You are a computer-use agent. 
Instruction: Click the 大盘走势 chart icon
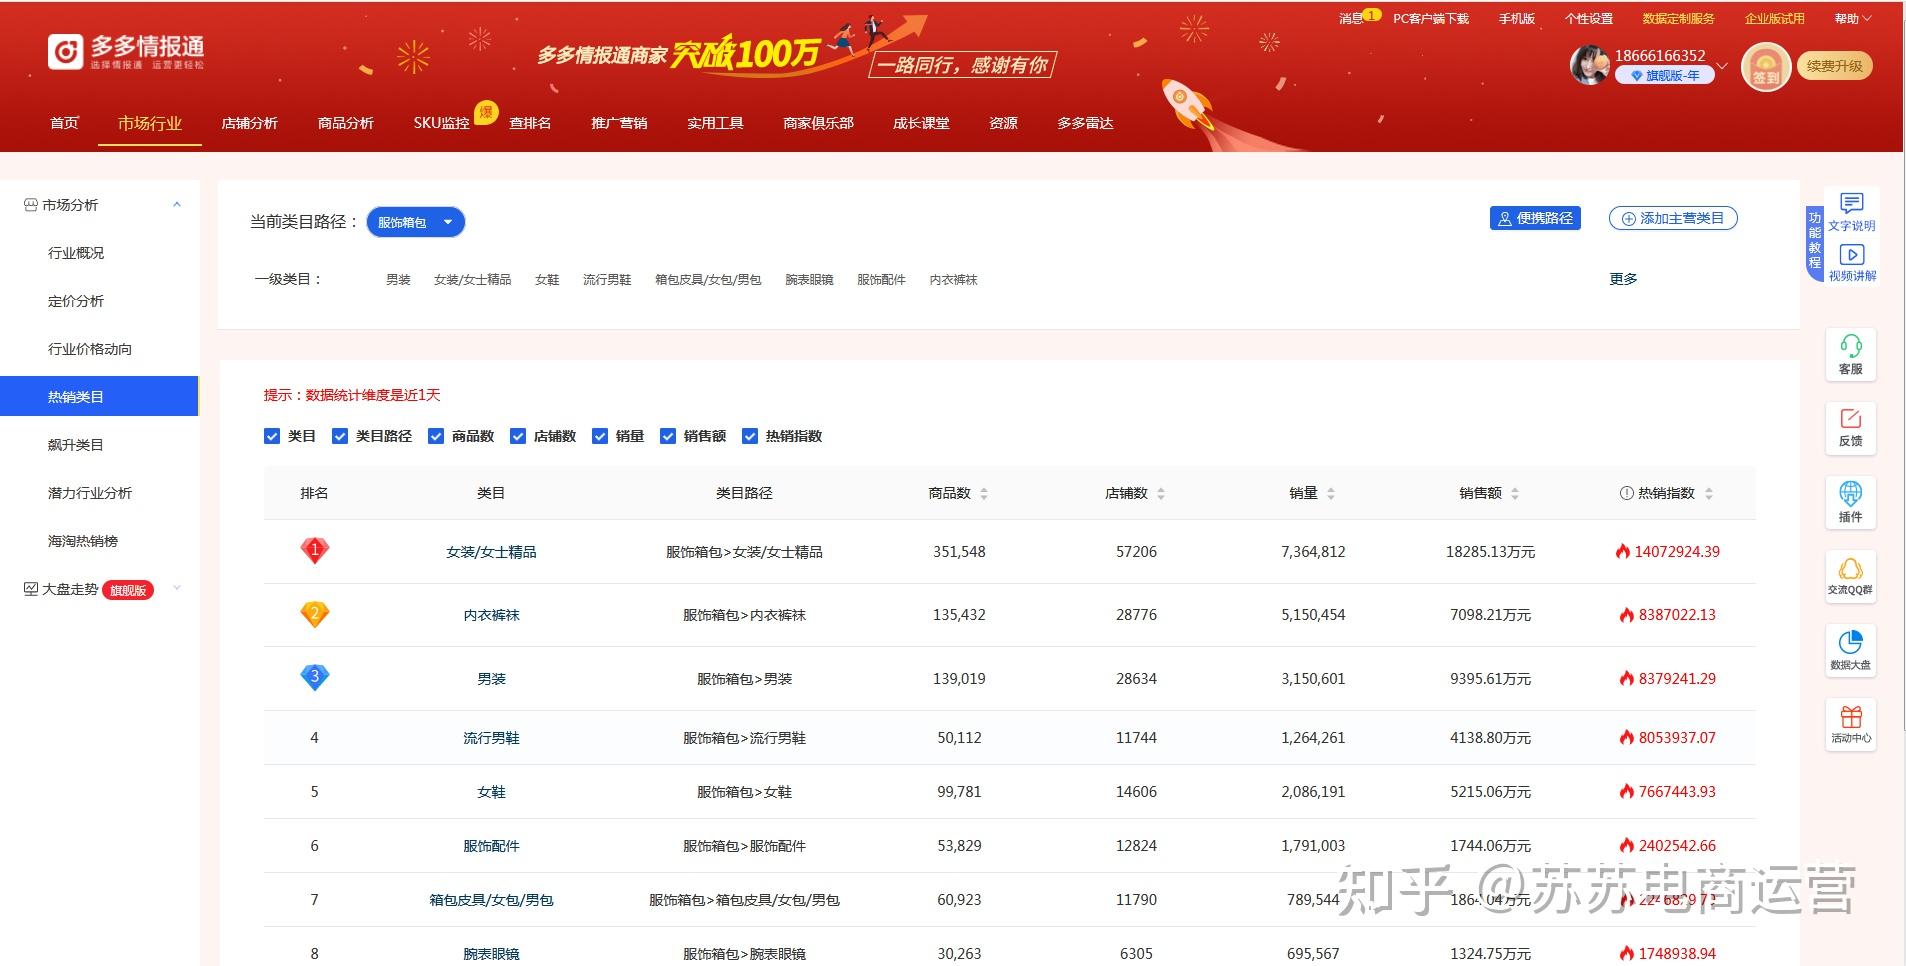tap(30, 589)
